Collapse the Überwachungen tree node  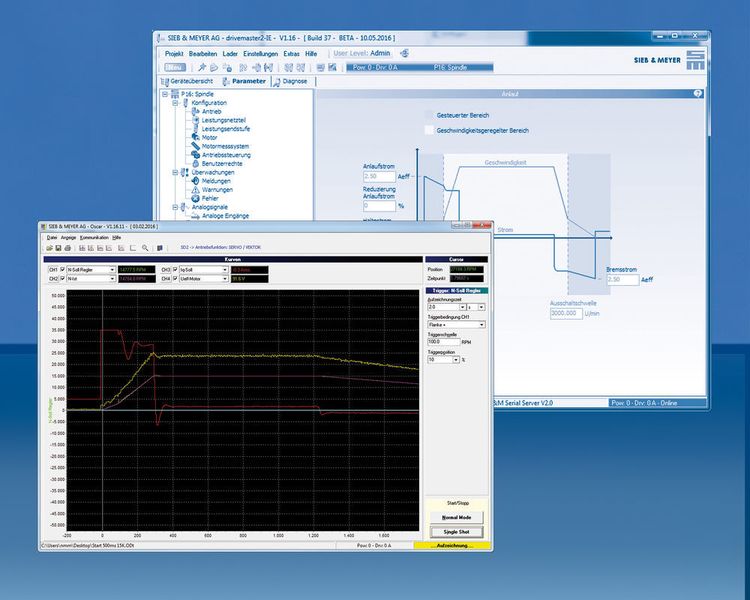[175, 172]
